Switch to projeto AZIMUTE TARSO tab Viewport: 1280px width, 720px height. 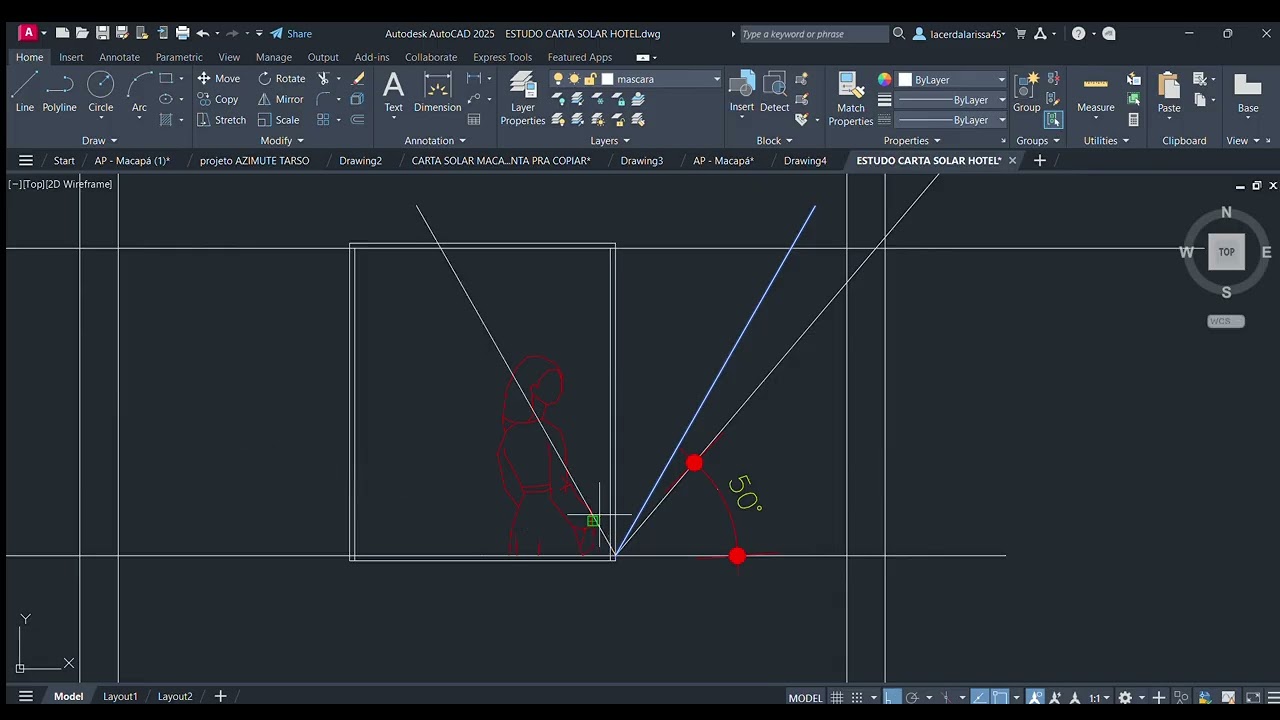tap(254, 160)
